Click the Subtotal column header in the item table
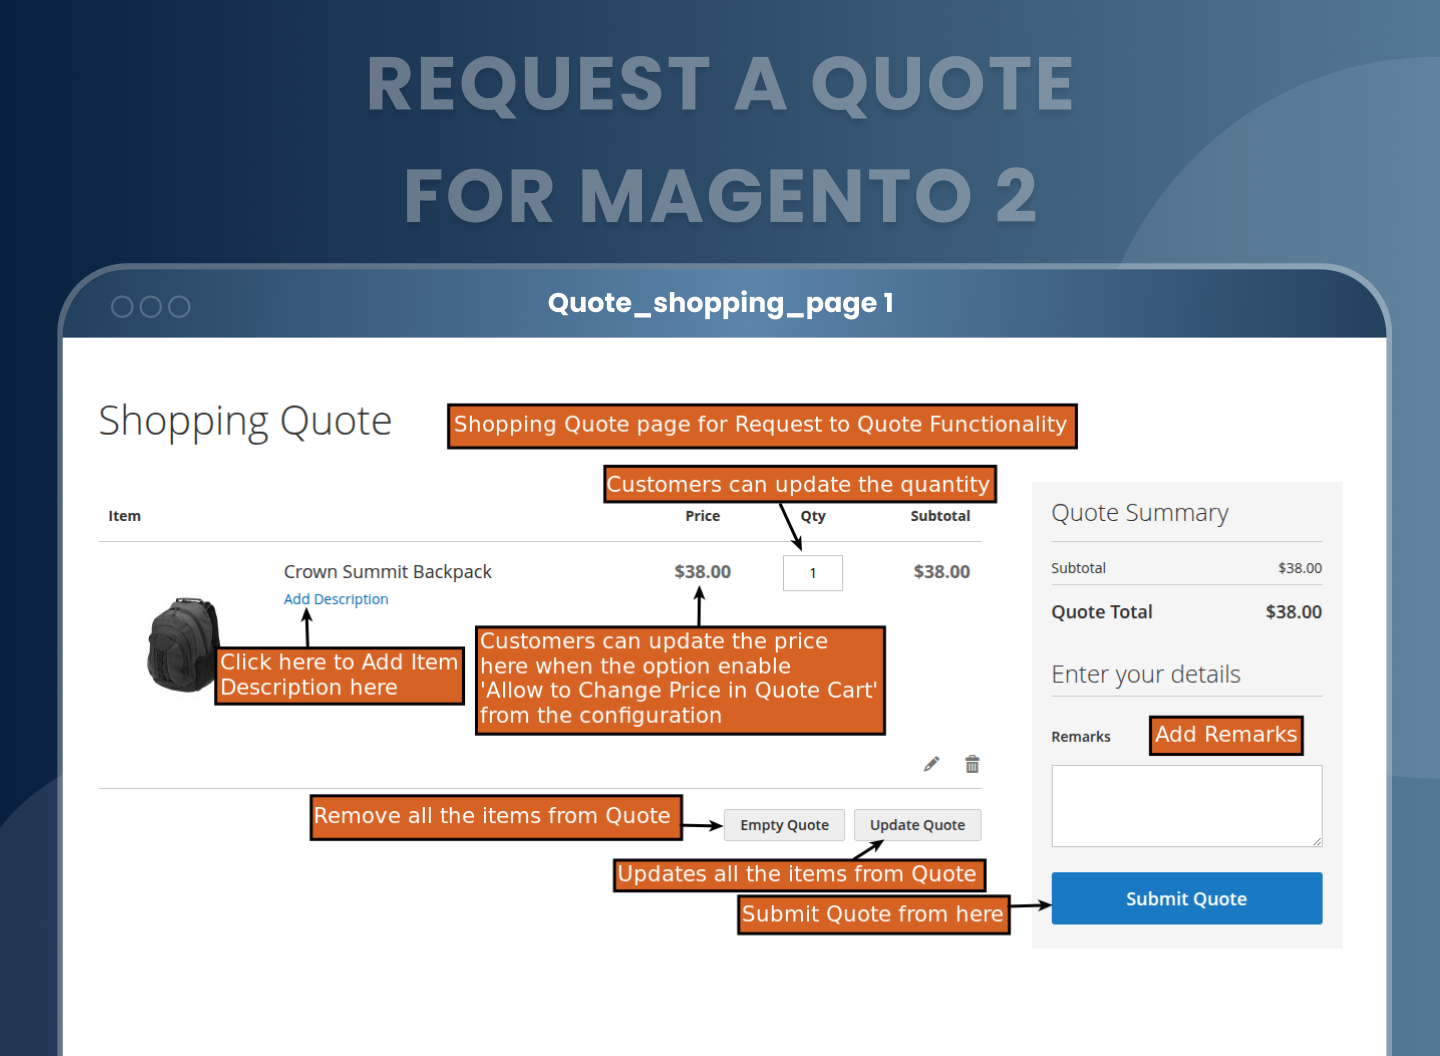The width and height of the screenshot is (1440, 1056). pyautogui.click(x=940, y=516)
